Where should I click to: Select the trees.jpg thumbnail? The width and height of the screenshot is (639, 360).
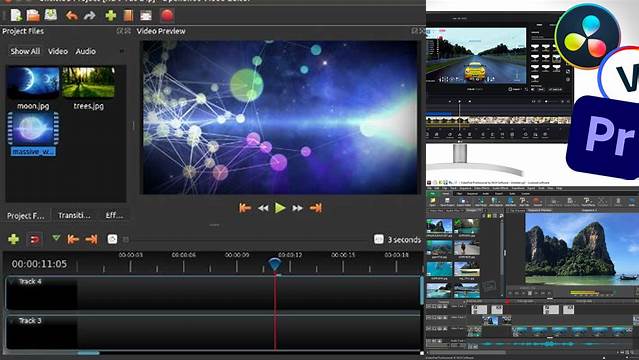(88, 83)
